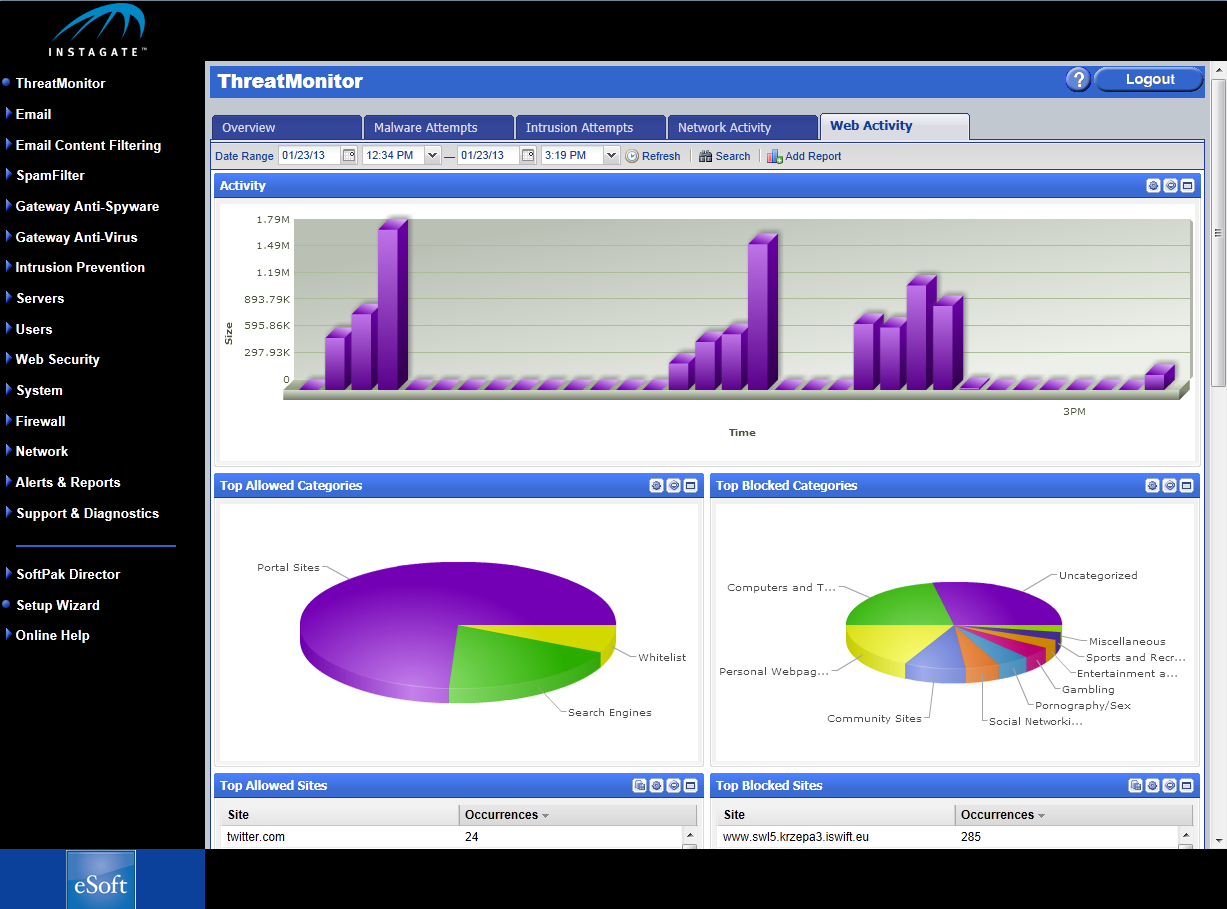Open the start date calendar picker

tap(349, 155)
